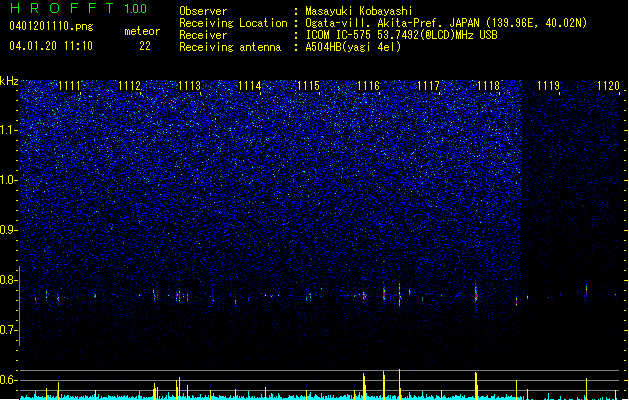Image resolution: width=629 pixels, height=400 pixels.
Task: Click the tallest yellow power spike near 1117
Action: pos(400,384)
